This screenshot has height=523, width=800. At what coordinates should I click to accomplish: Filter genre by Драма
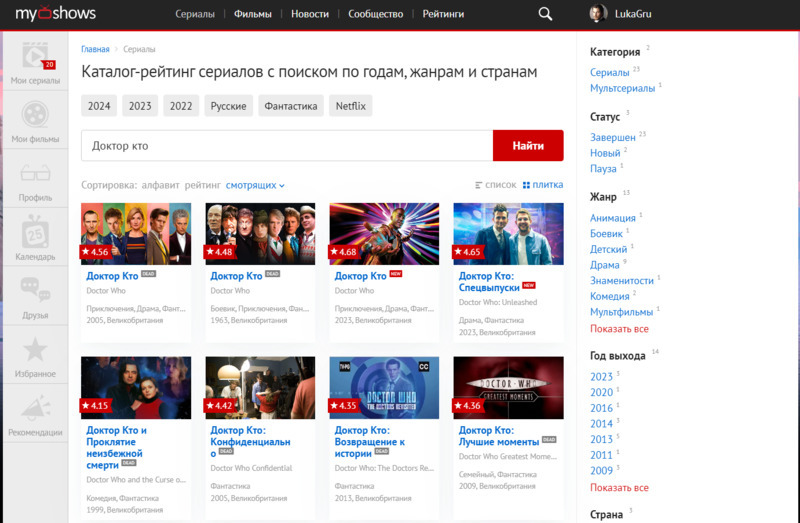[x=605, y=265]
